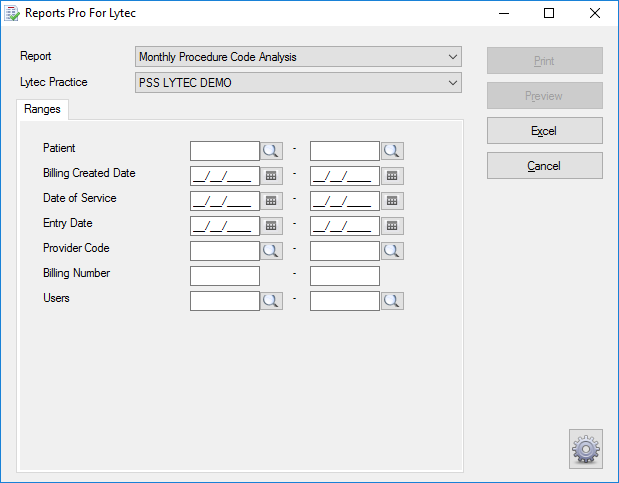619x483 pixels.
Task: Focus the Patient end range field
Action: (x=345, y=151)
